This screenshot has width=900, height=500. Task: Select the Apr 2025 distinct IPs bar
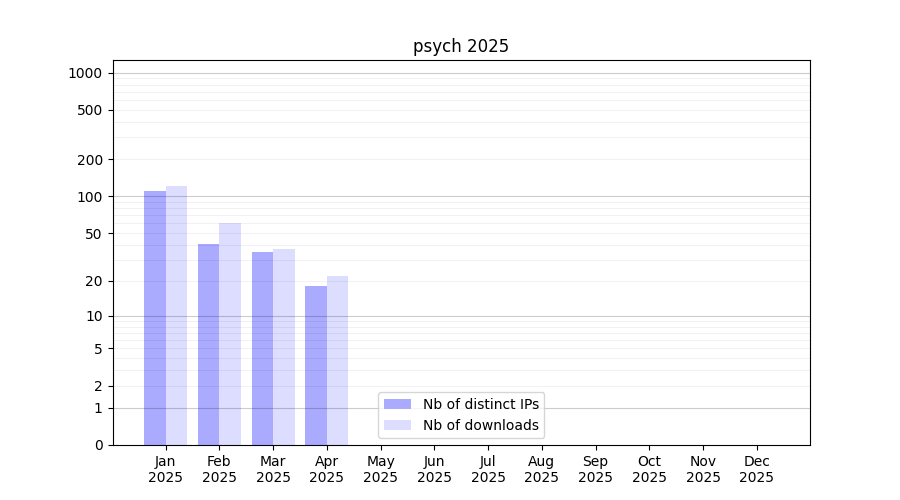(316, 365)
